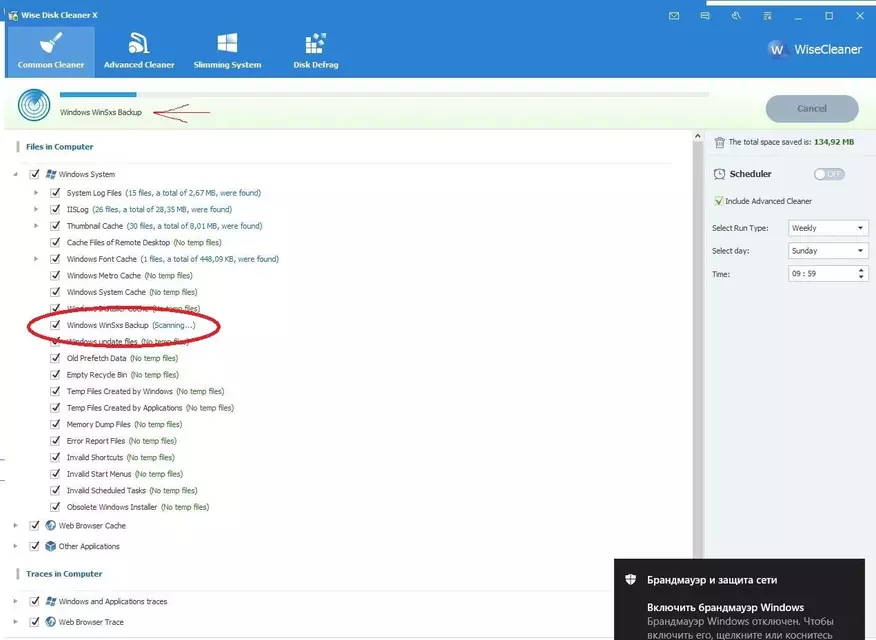
Task: Click the Web Browser Trace globe icon
Action: point(51,622)
